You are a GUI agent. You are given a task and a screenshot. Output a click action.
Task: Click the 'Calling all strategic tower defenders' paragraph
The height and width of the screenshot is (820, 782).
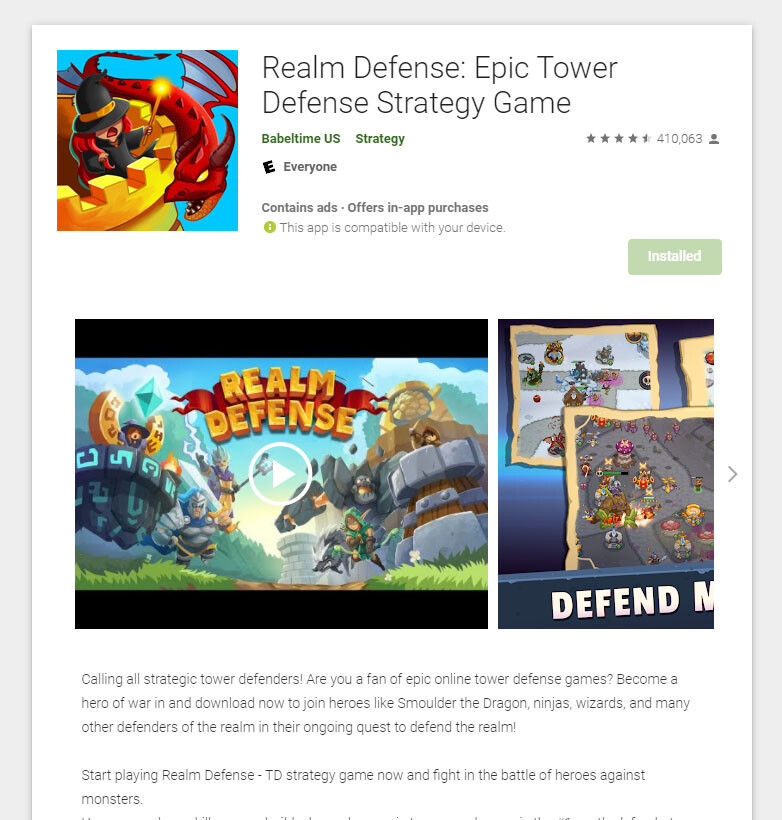(x=386, y=703)
